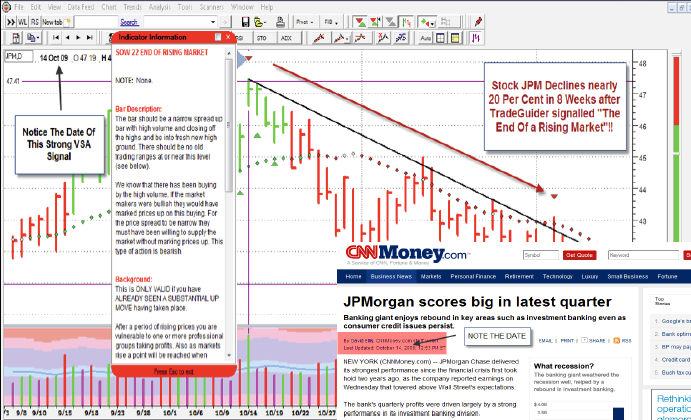Open the Technology tab on CNNMoney
The height and width of the screenshot is (420, 691).
click(x=557, y=277)
